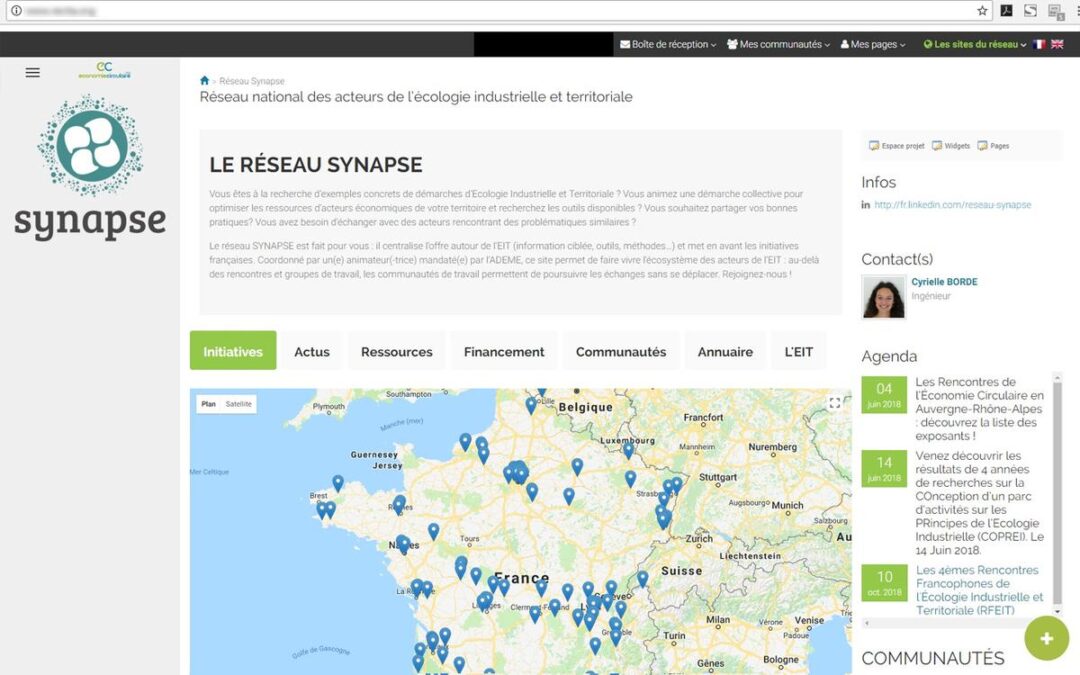
Task: Open the Boîte de réception dropdown
Action: [668, 44]
